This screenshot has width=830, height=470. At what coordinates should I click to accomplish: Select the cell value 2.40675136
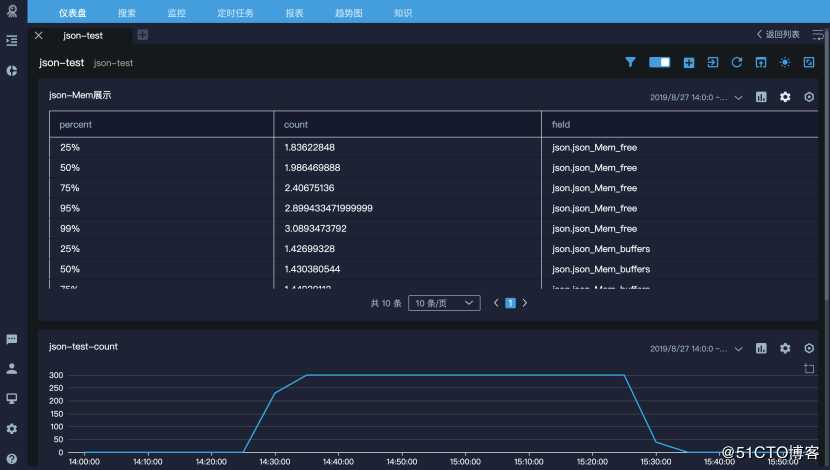(309, 188)
